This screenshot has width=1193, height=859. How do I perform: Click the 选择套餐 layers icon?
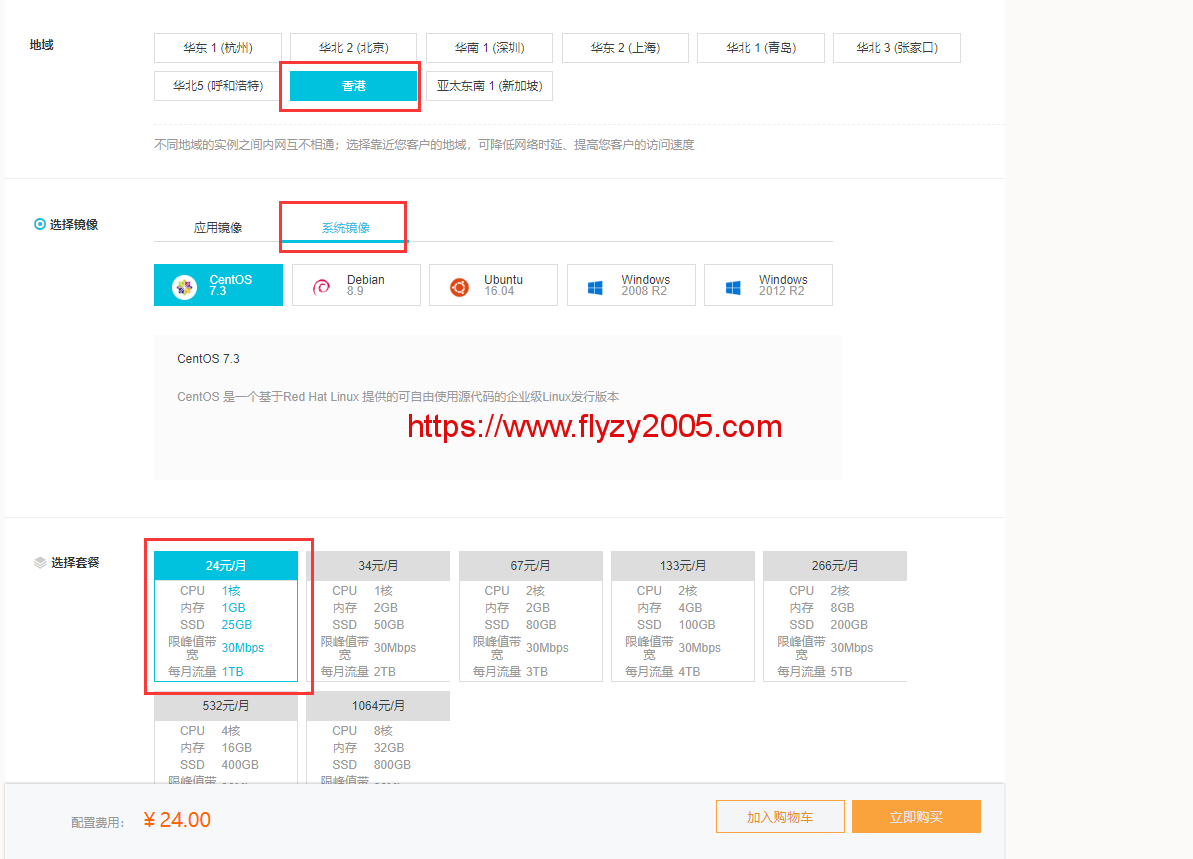[x=40, y=563]
